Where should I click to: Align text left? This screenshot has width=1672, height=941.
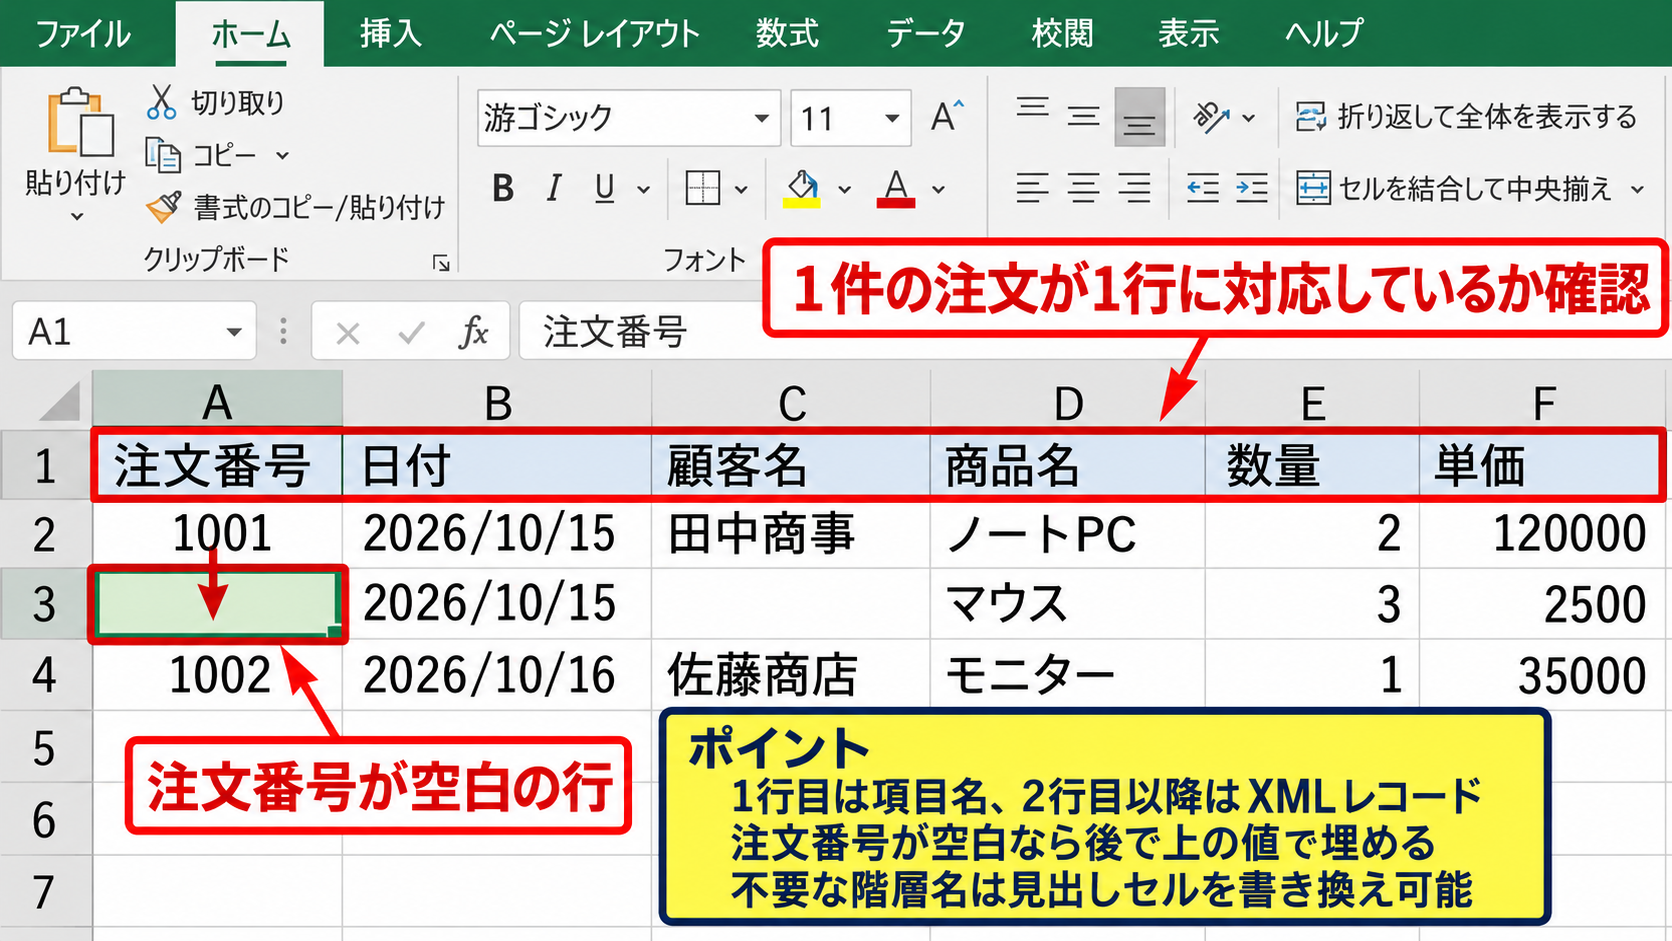point(1032,188)
